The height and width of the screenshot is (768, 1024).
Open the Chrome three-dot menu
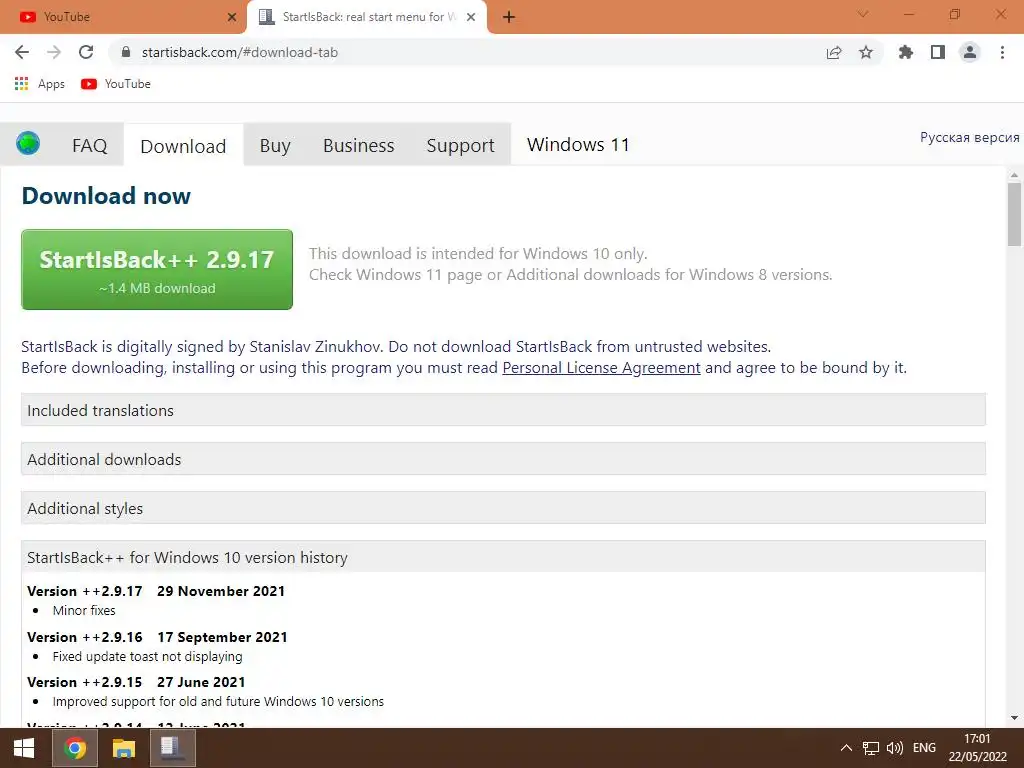tap(1002, 52)
